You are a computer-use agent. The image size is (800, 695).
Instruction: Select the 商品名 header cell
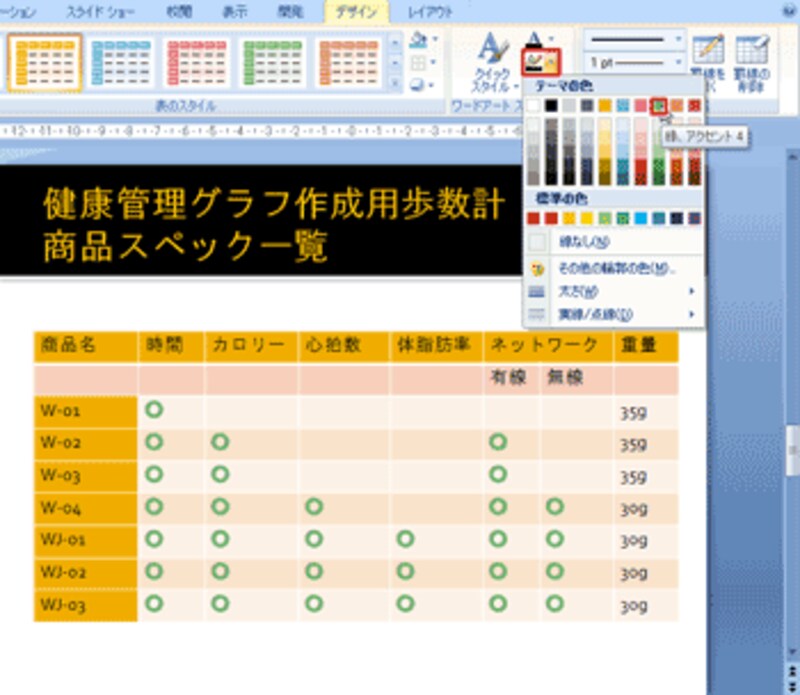(x=85, y=346)
